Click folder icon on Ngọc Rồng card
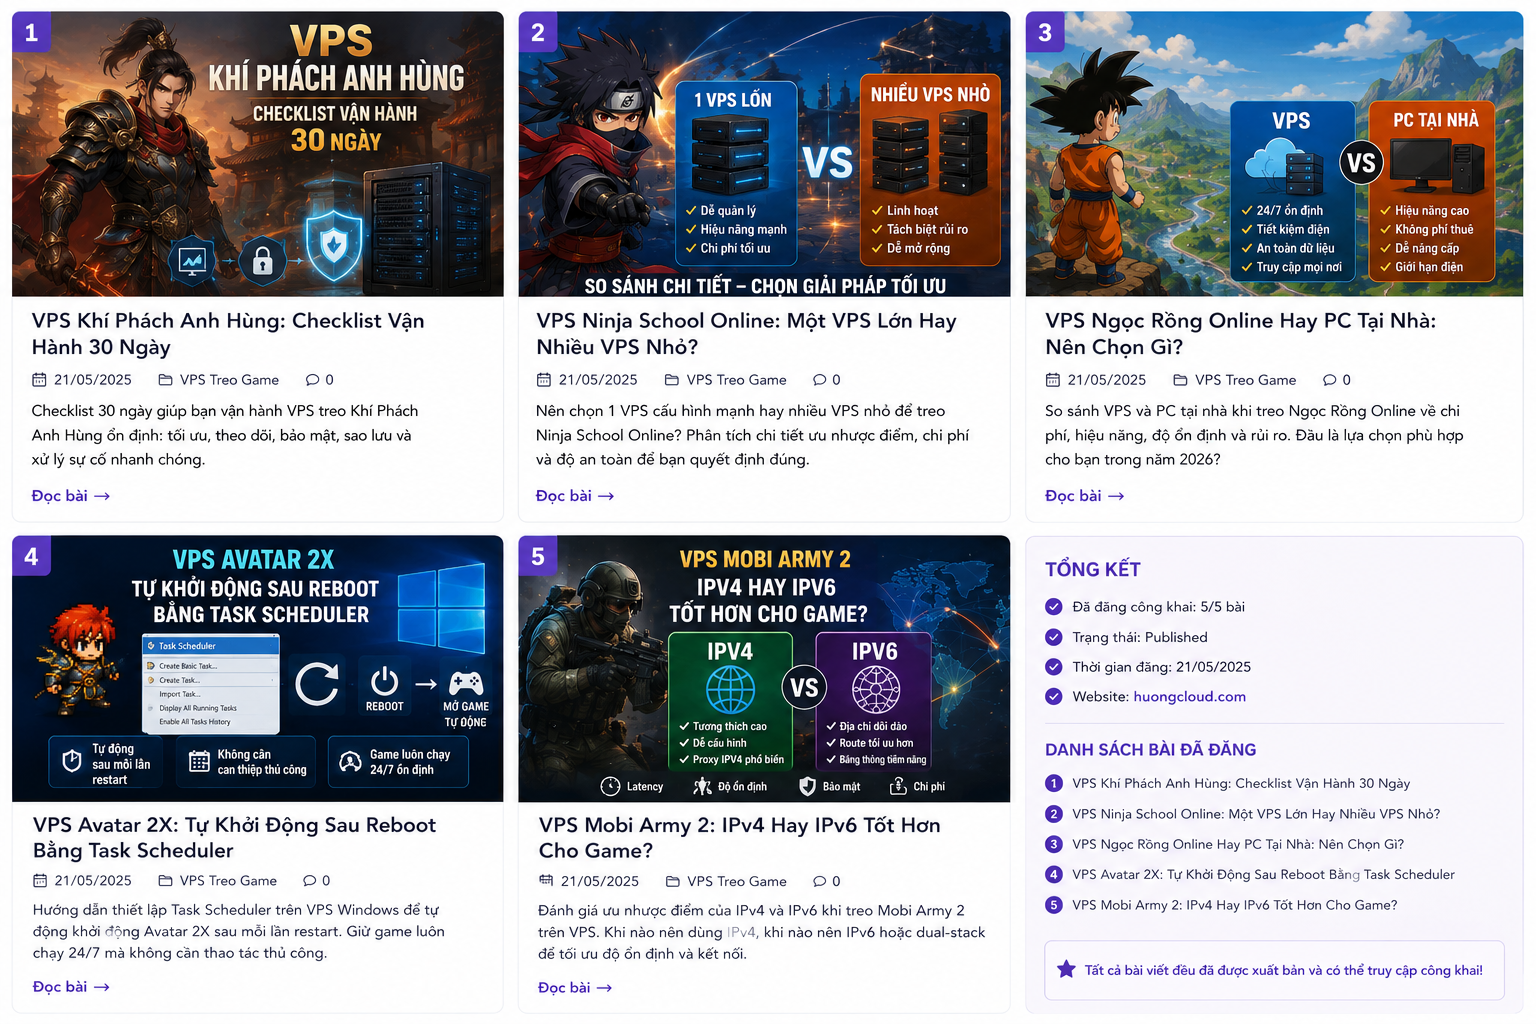This screenshot has width=1536, height=1024. click(1180, 380)
